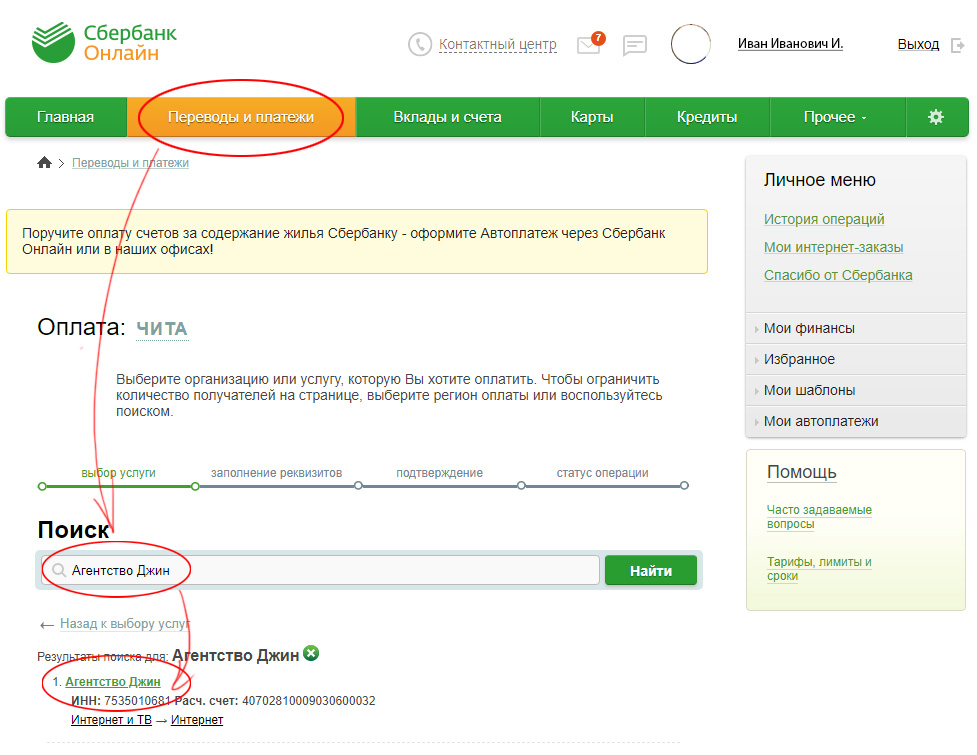Click the back arrow next to Назад к выбору услуг

[47, 625]
